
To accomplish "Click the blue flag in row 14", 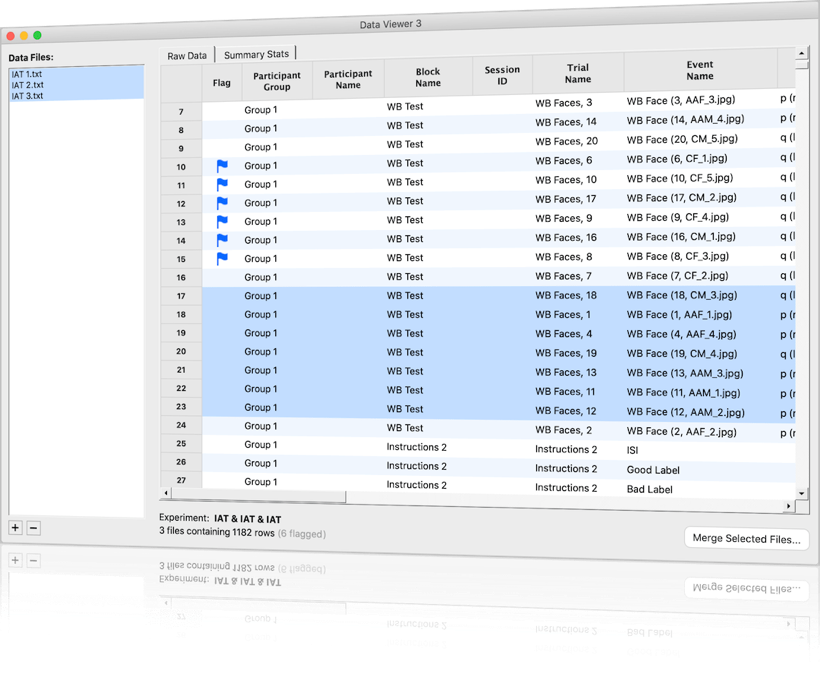I will click(x=222, y=240).
